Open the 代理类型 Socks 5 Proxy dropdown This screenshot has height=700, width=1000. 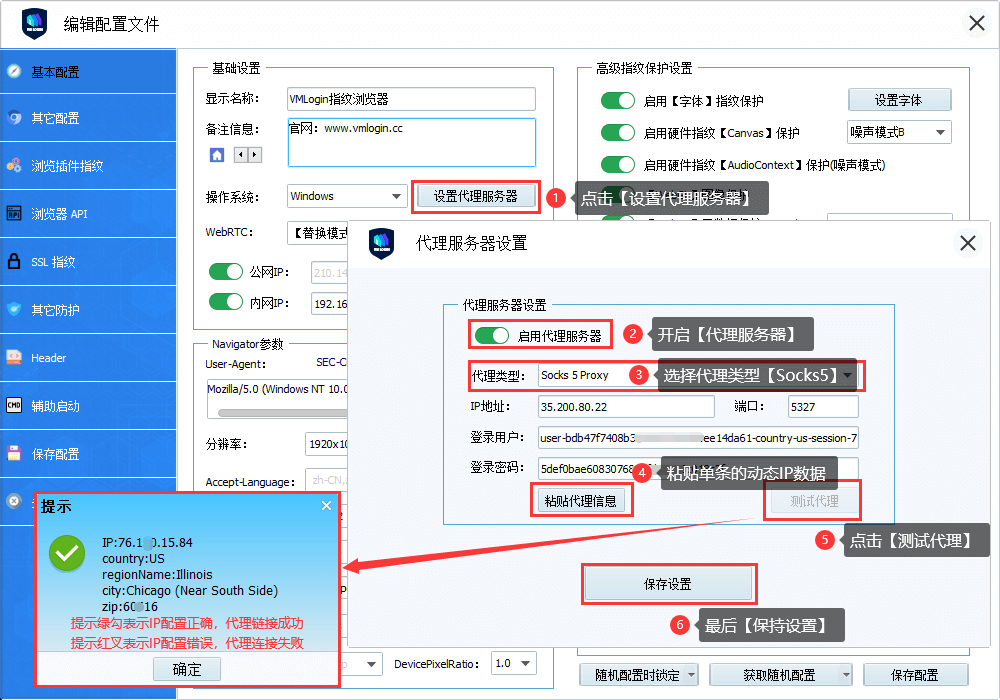(698, 375)
